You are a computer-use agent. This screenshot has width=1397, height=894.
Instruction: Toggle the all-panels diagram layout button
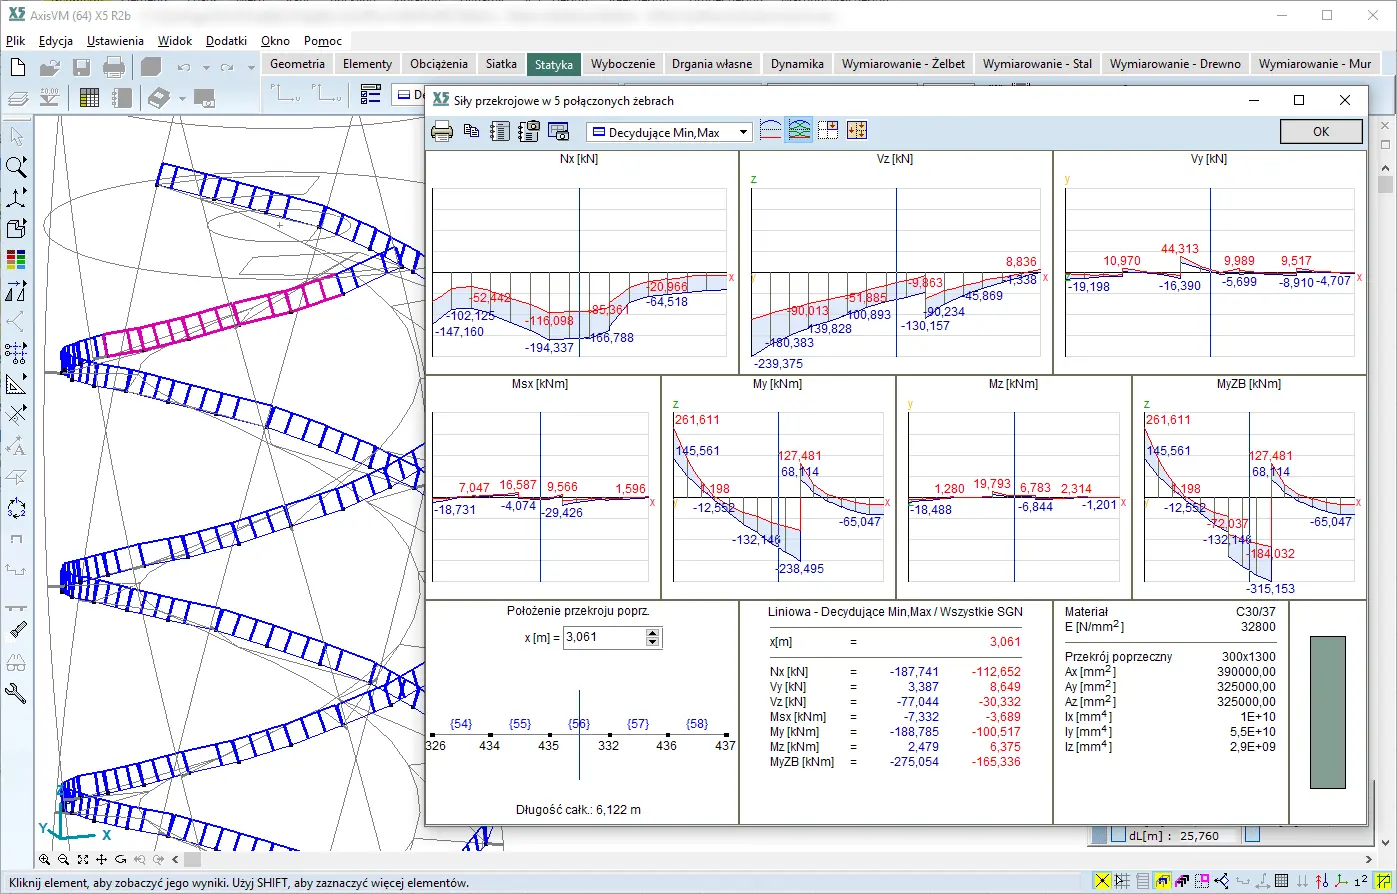[857, 130]
